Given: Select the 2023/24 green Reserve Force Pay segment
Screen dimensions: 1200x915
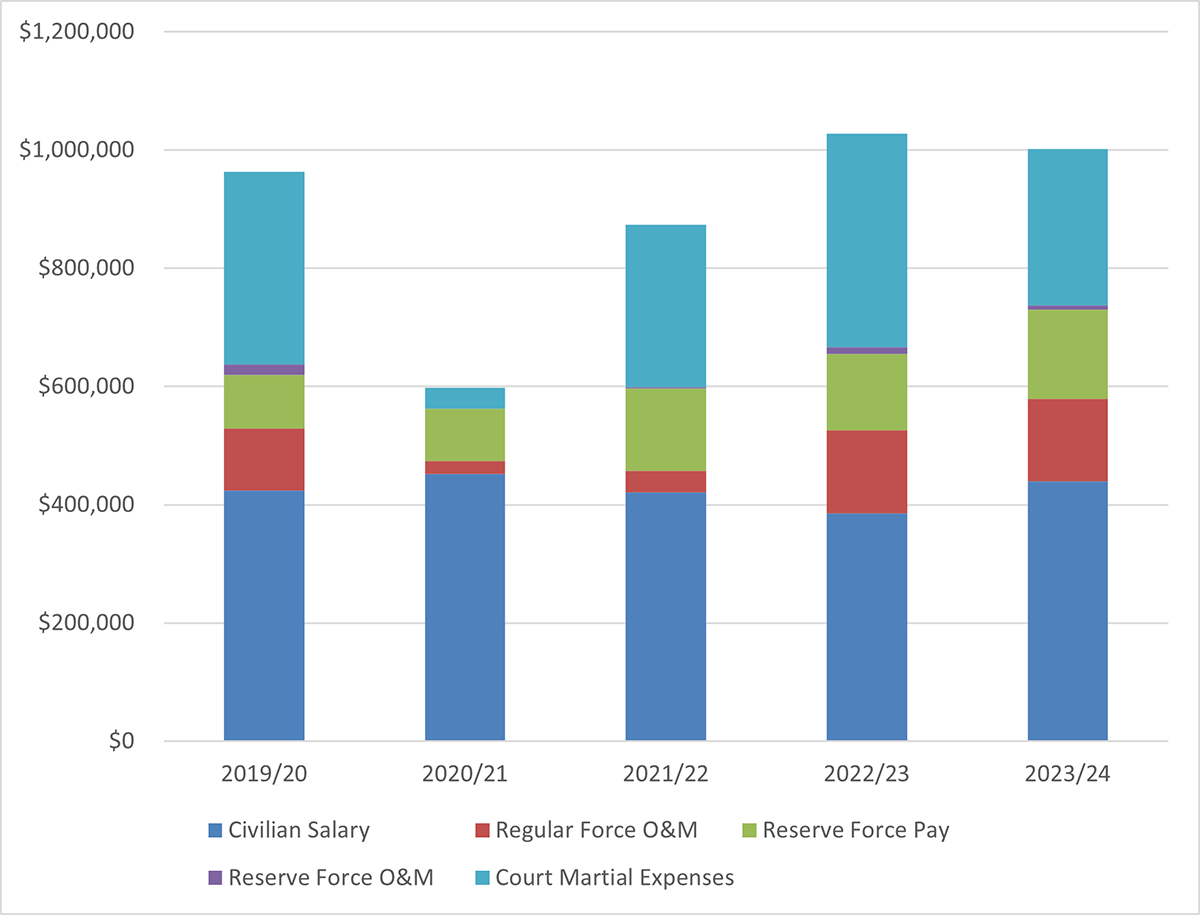Looking at the screenshot, I should 1068,354.
